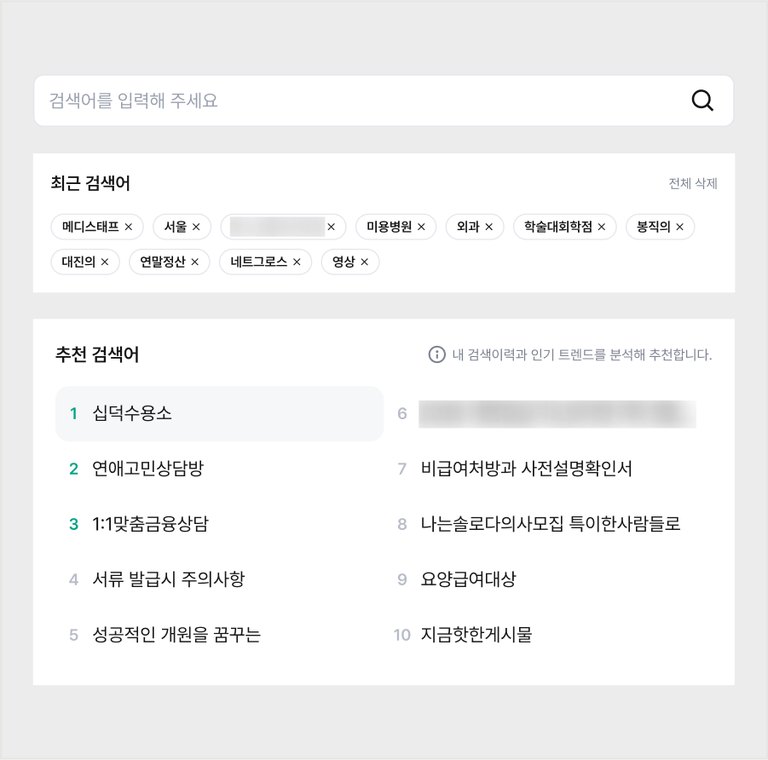The height and width of the screenshot is (760, 768).
Task: Remove the 연말정산 recent search chip
Action: [195, 262]
